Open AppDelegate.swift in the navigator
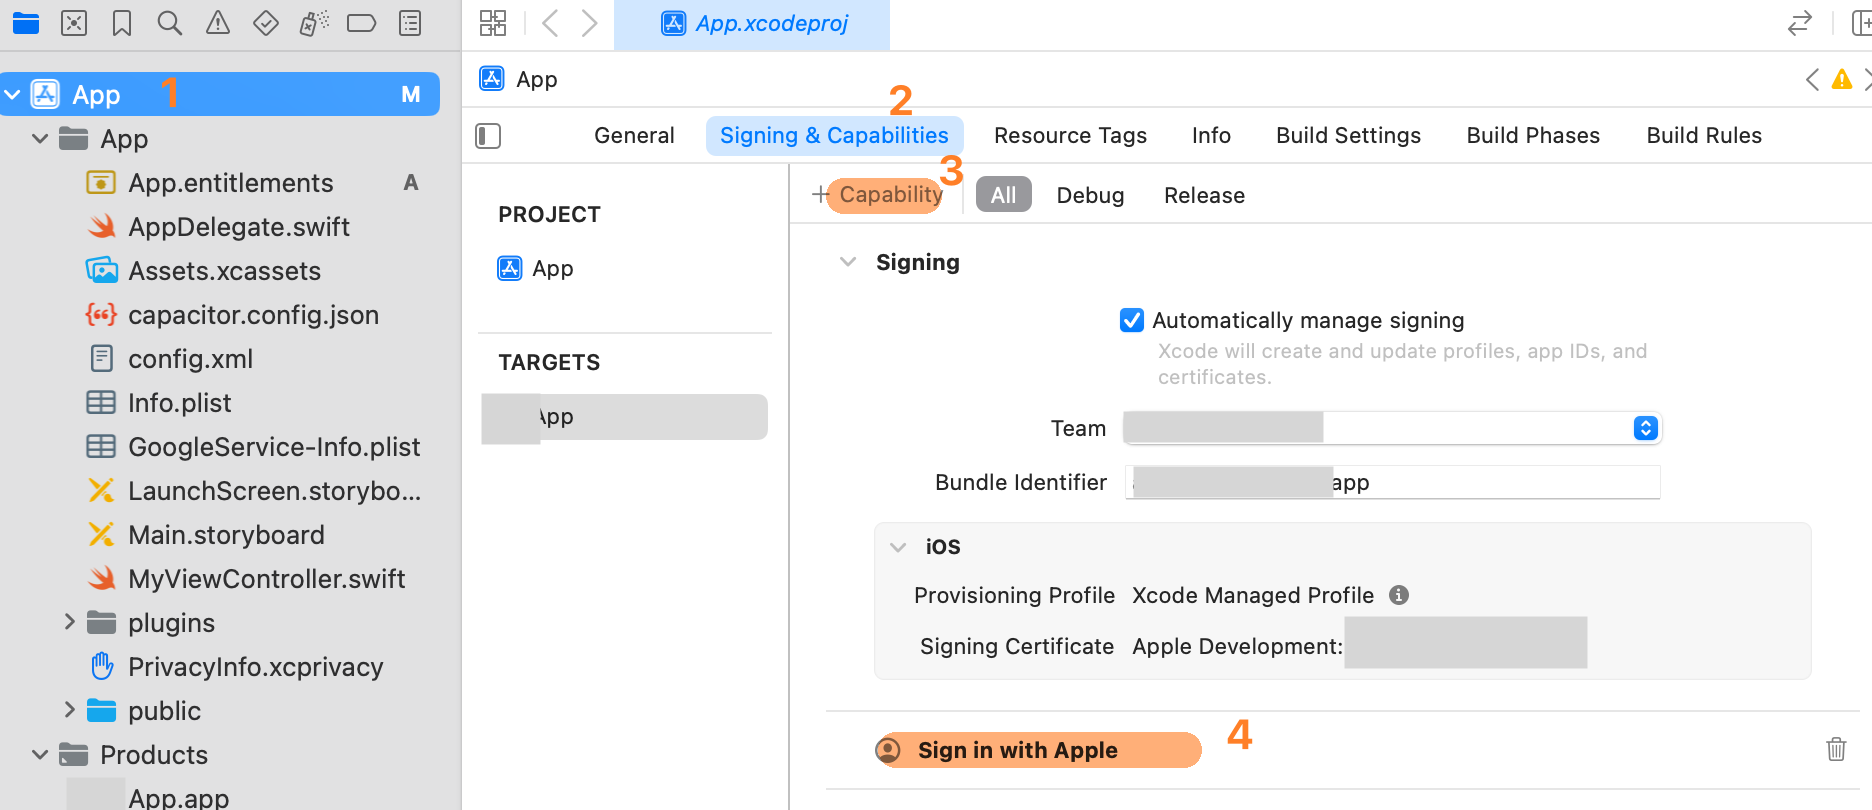 [238, 227]
